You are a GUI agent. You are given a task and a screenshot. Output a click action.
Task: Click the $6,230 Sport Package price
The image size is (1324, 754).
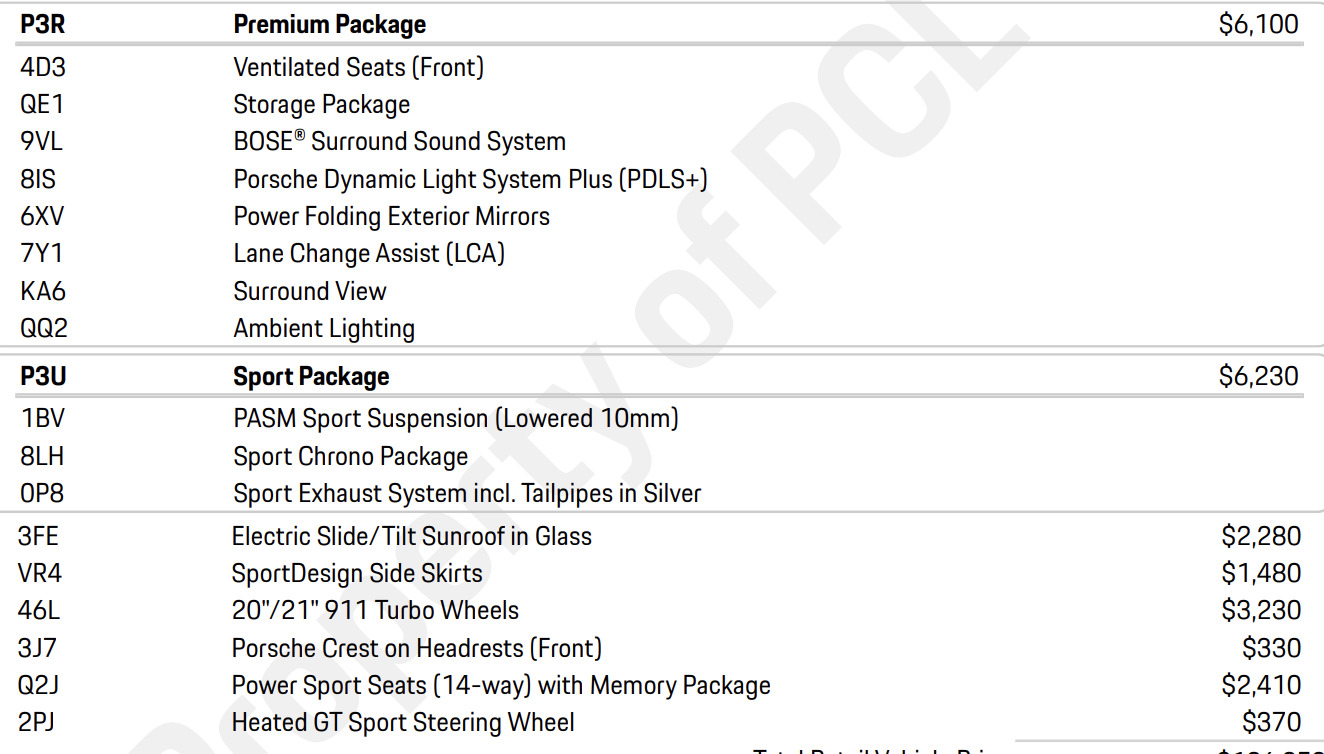click(x=1258, y=376)
